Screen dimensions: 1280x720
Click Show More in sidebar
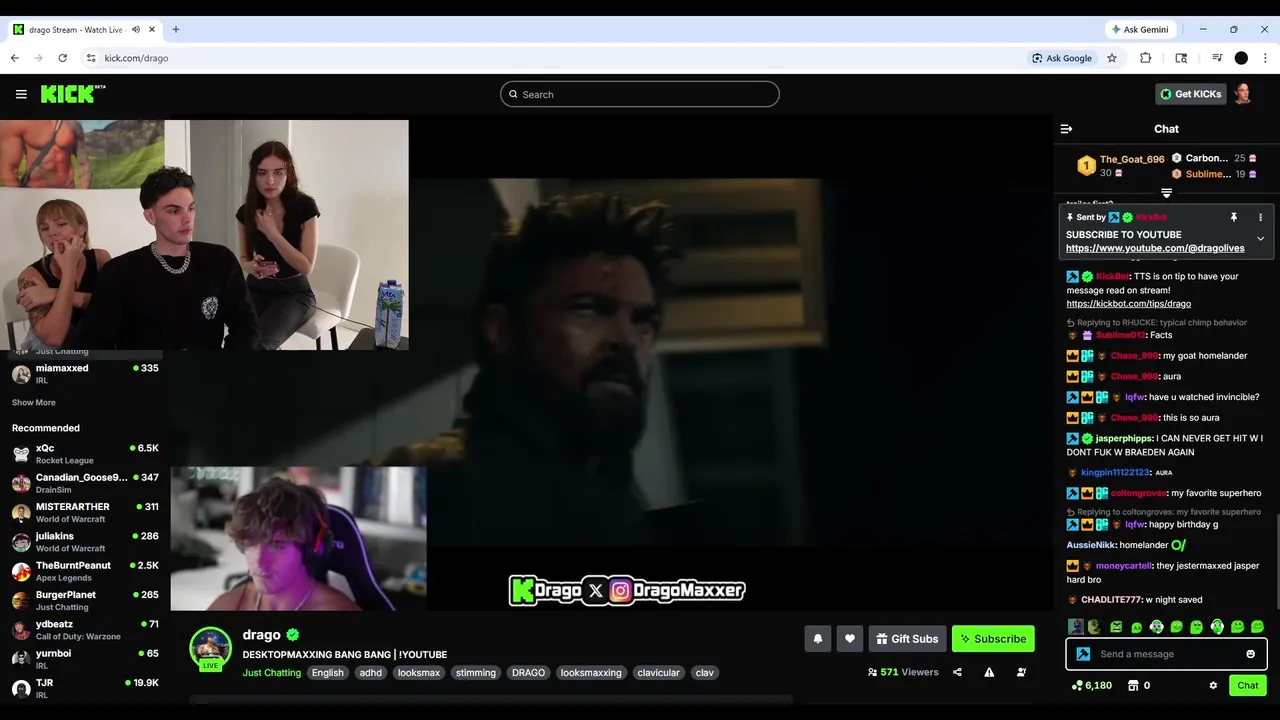pyautogui.click(x=34, y=403)
